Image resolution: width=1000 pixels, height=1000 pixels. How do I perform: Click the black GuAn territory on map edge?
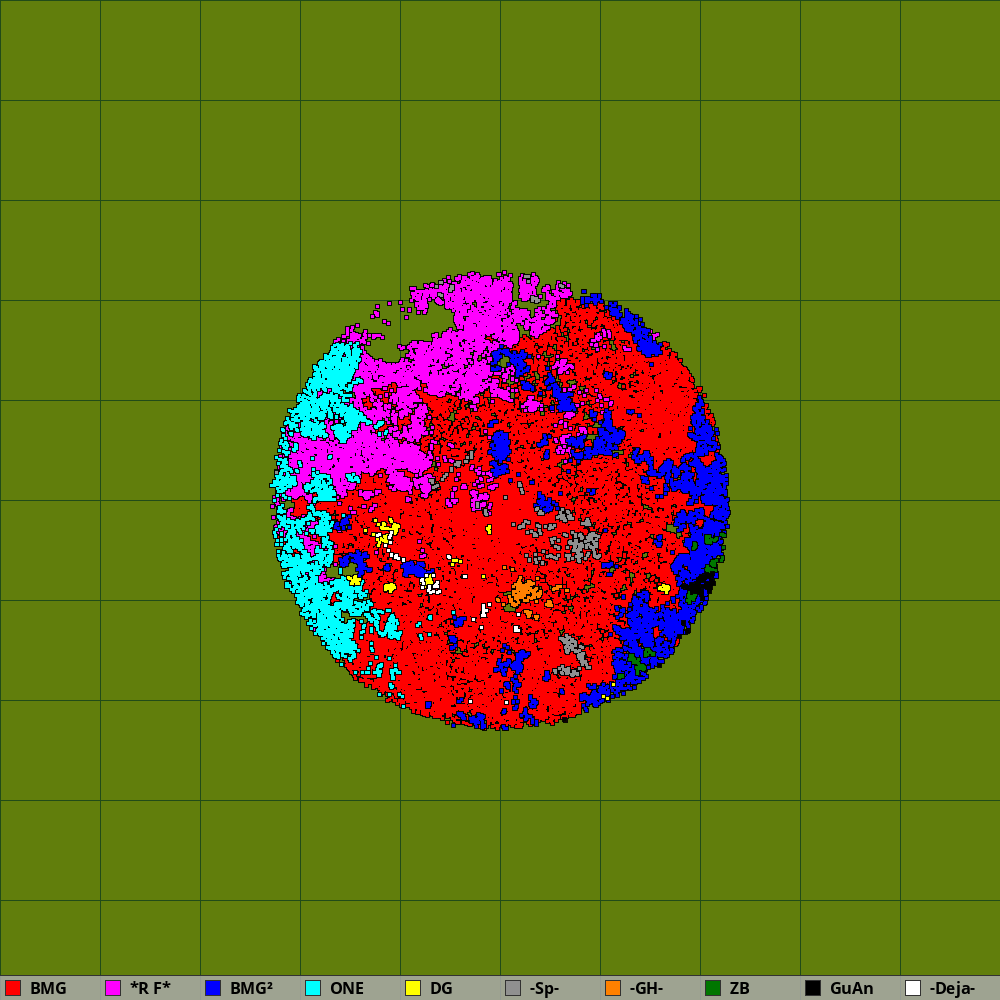pyautogui.click(x=700, y=585)
